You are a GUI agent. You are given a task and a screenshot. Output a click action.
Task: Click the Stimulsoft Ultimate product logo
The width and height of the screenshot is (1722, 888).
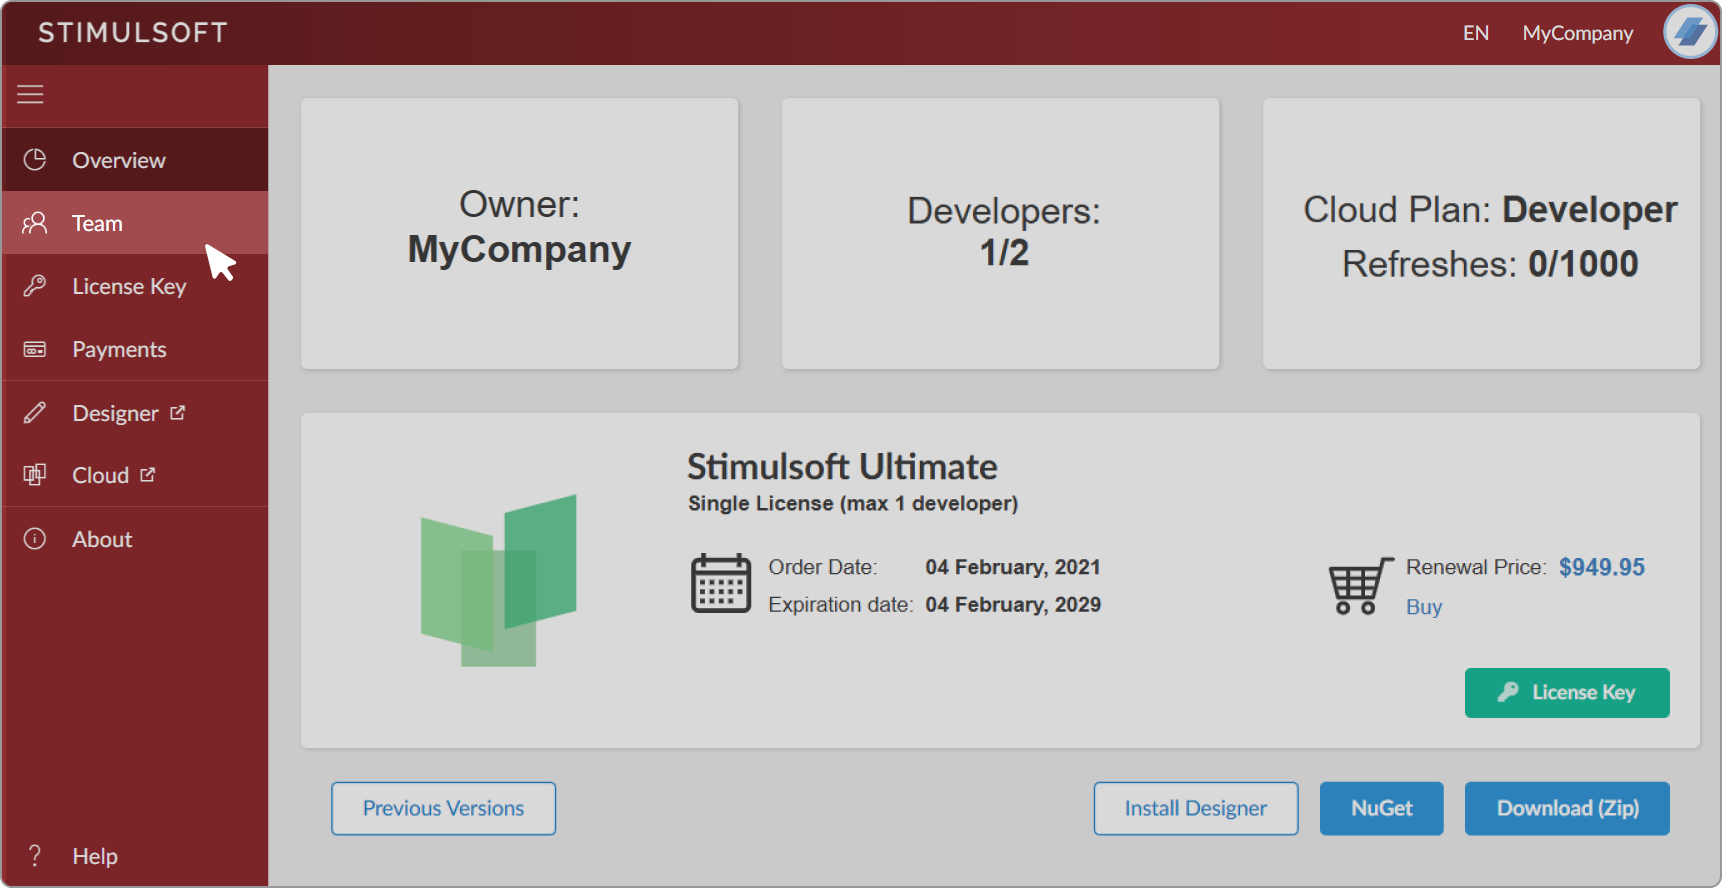point(499,580)
